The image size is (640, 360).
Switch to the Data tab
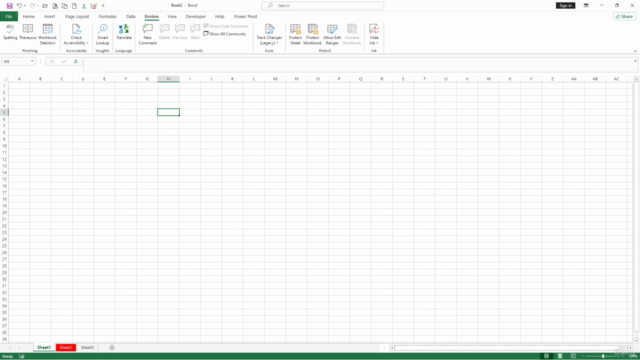131,17
